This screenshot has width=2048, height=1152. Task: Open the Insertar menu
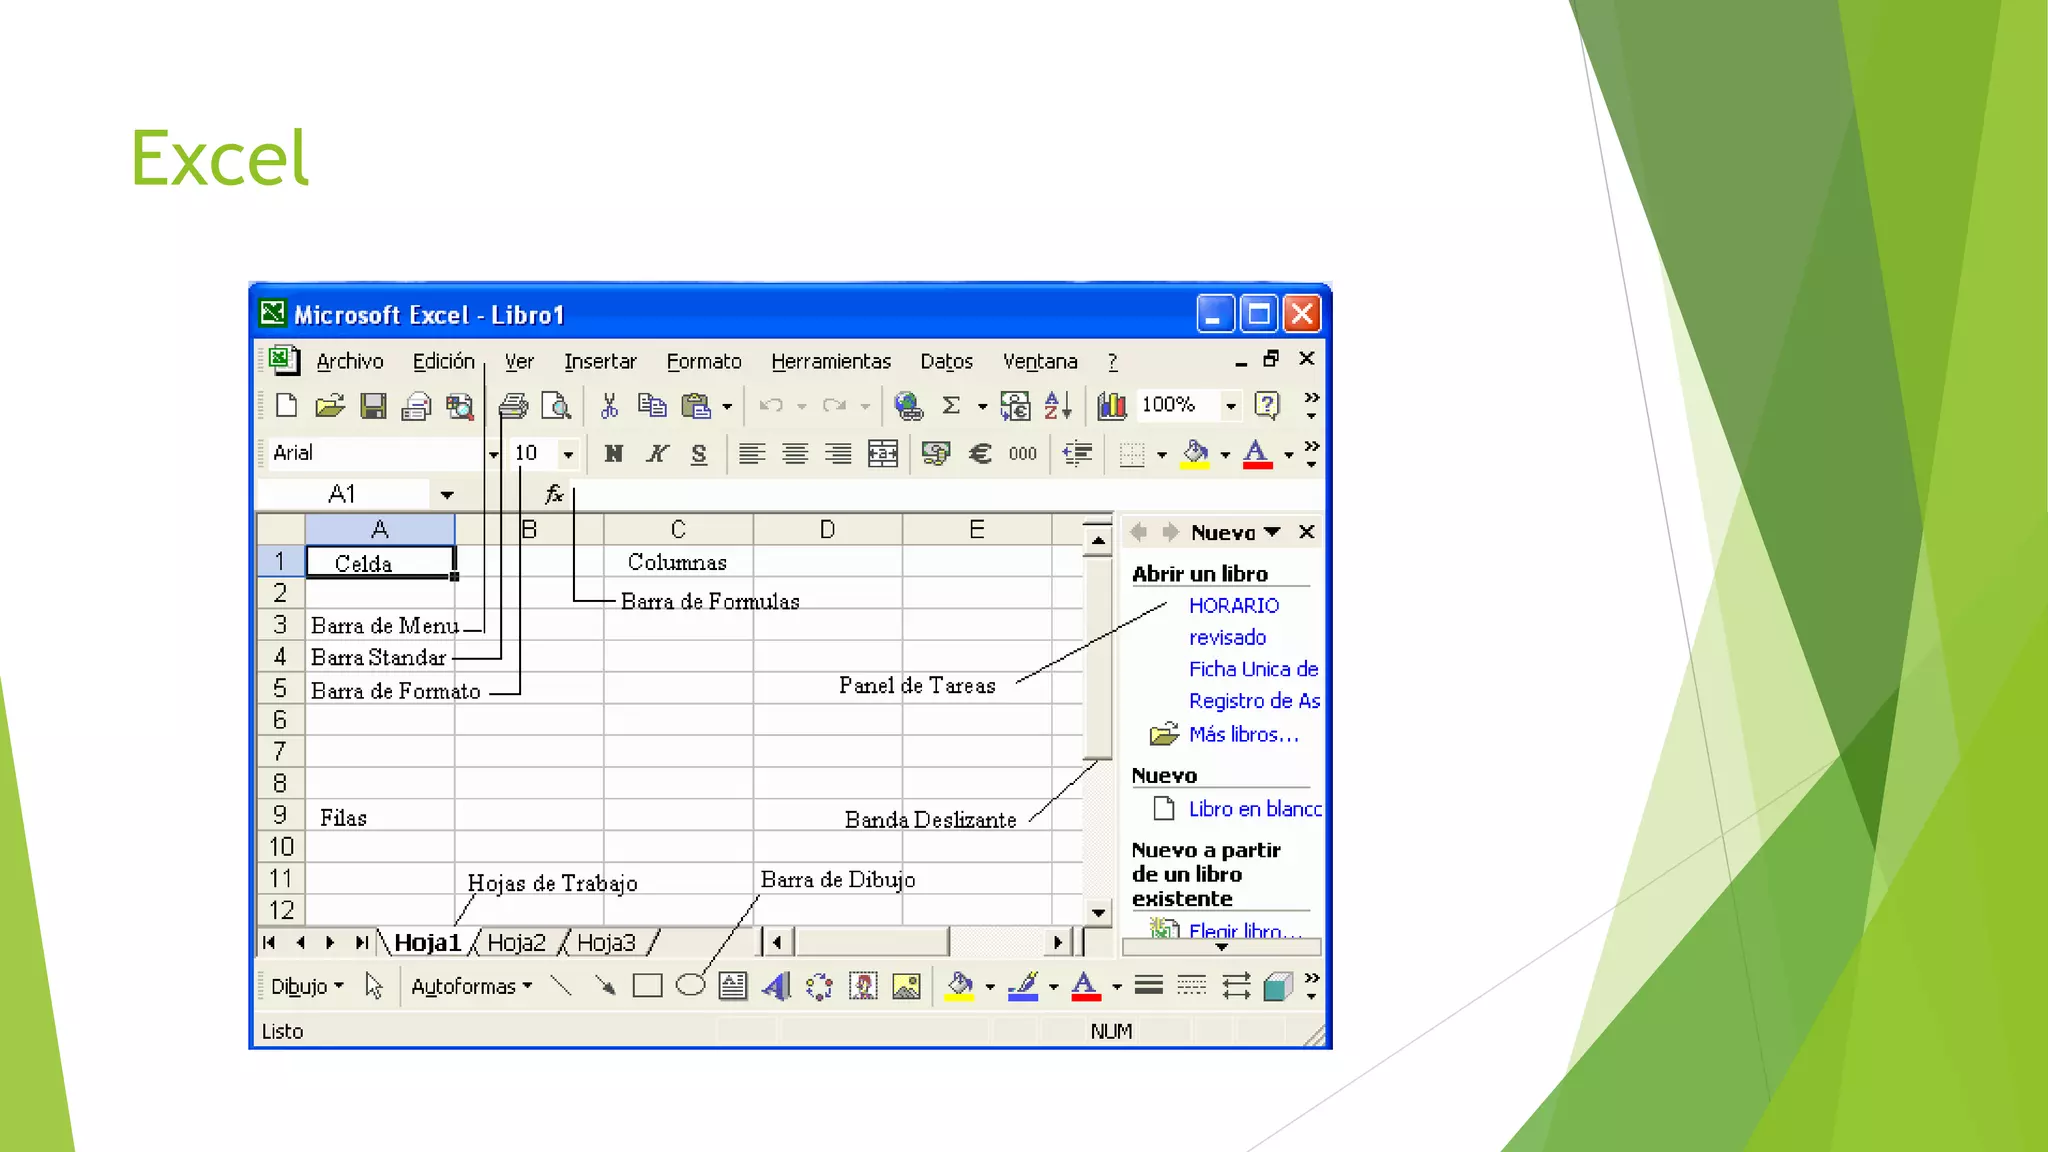(600, 361)
